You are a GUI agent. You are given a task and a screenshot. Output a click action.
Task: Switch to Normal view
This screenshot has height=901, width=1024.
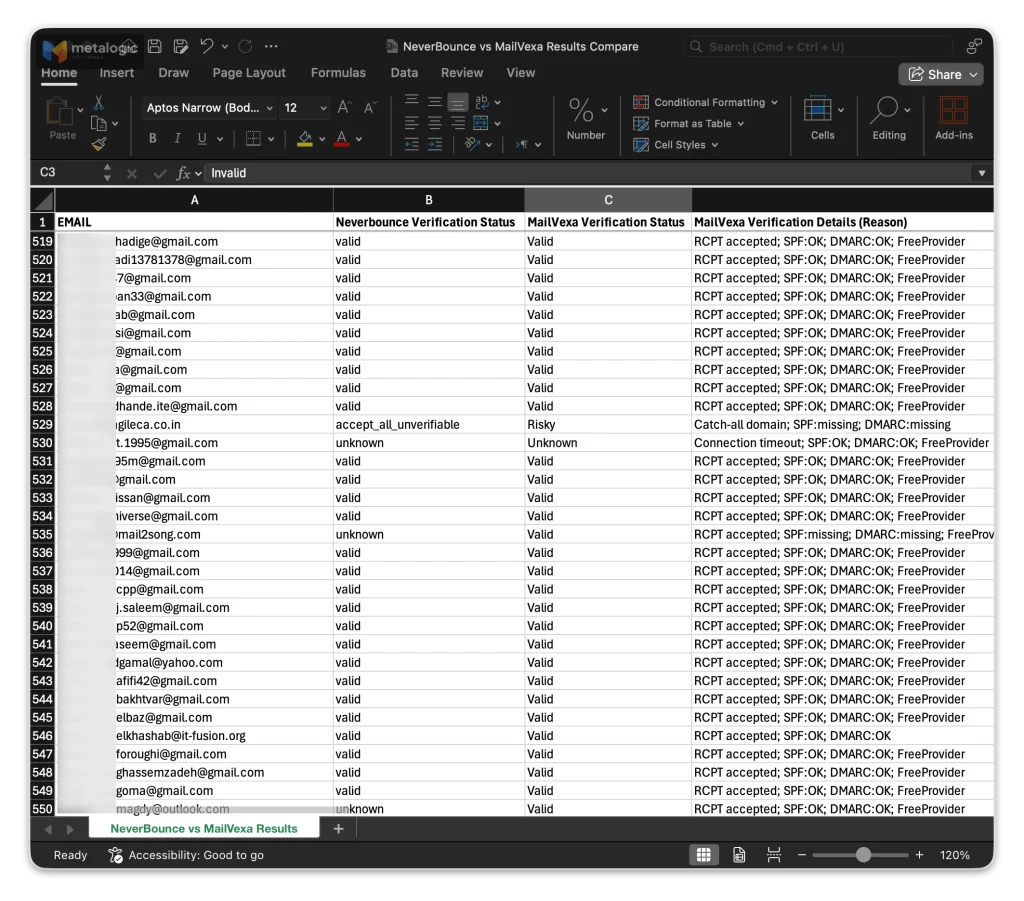click(703, 855)
